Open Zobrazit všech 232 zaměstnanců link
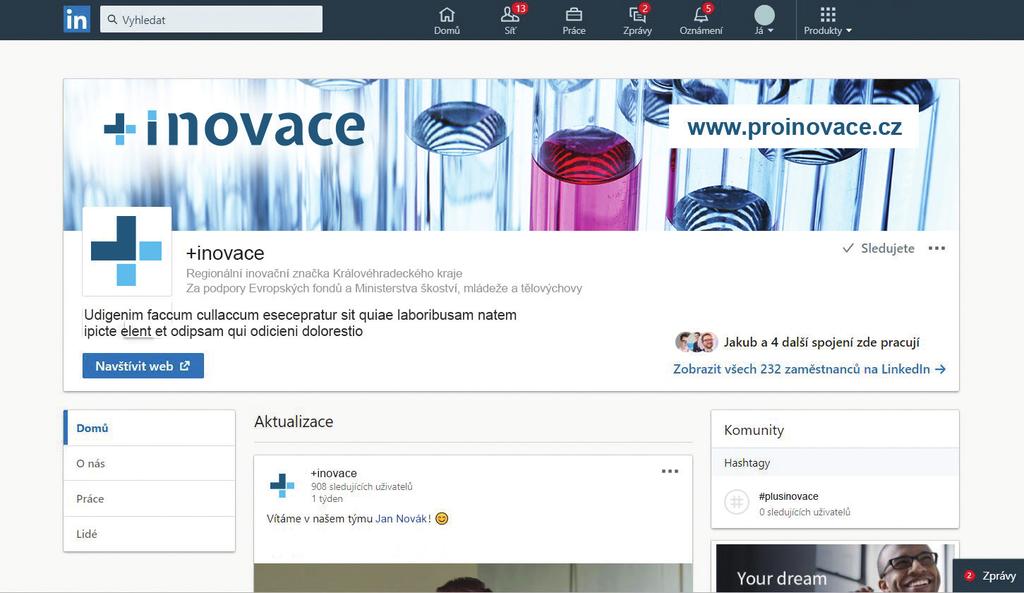 click(x=809, y=369)
